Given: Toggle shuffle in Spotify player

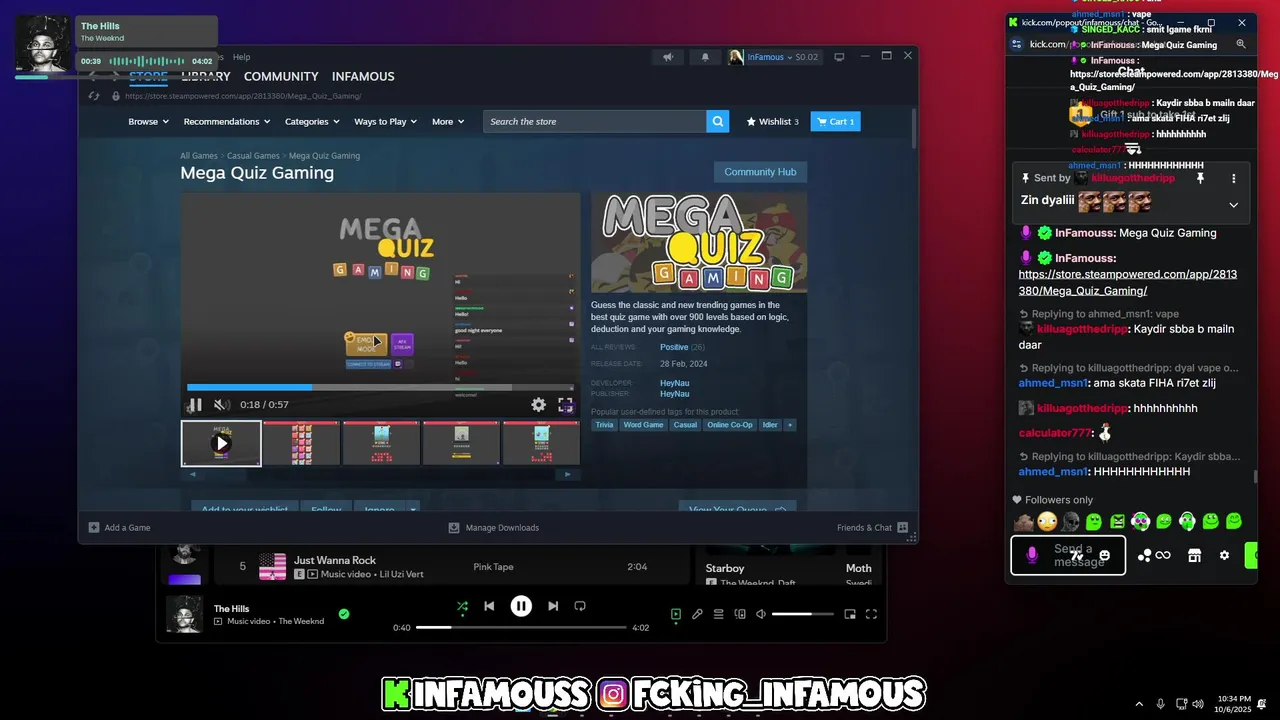Looking at the screenshot, I should (x=462, y=606).
